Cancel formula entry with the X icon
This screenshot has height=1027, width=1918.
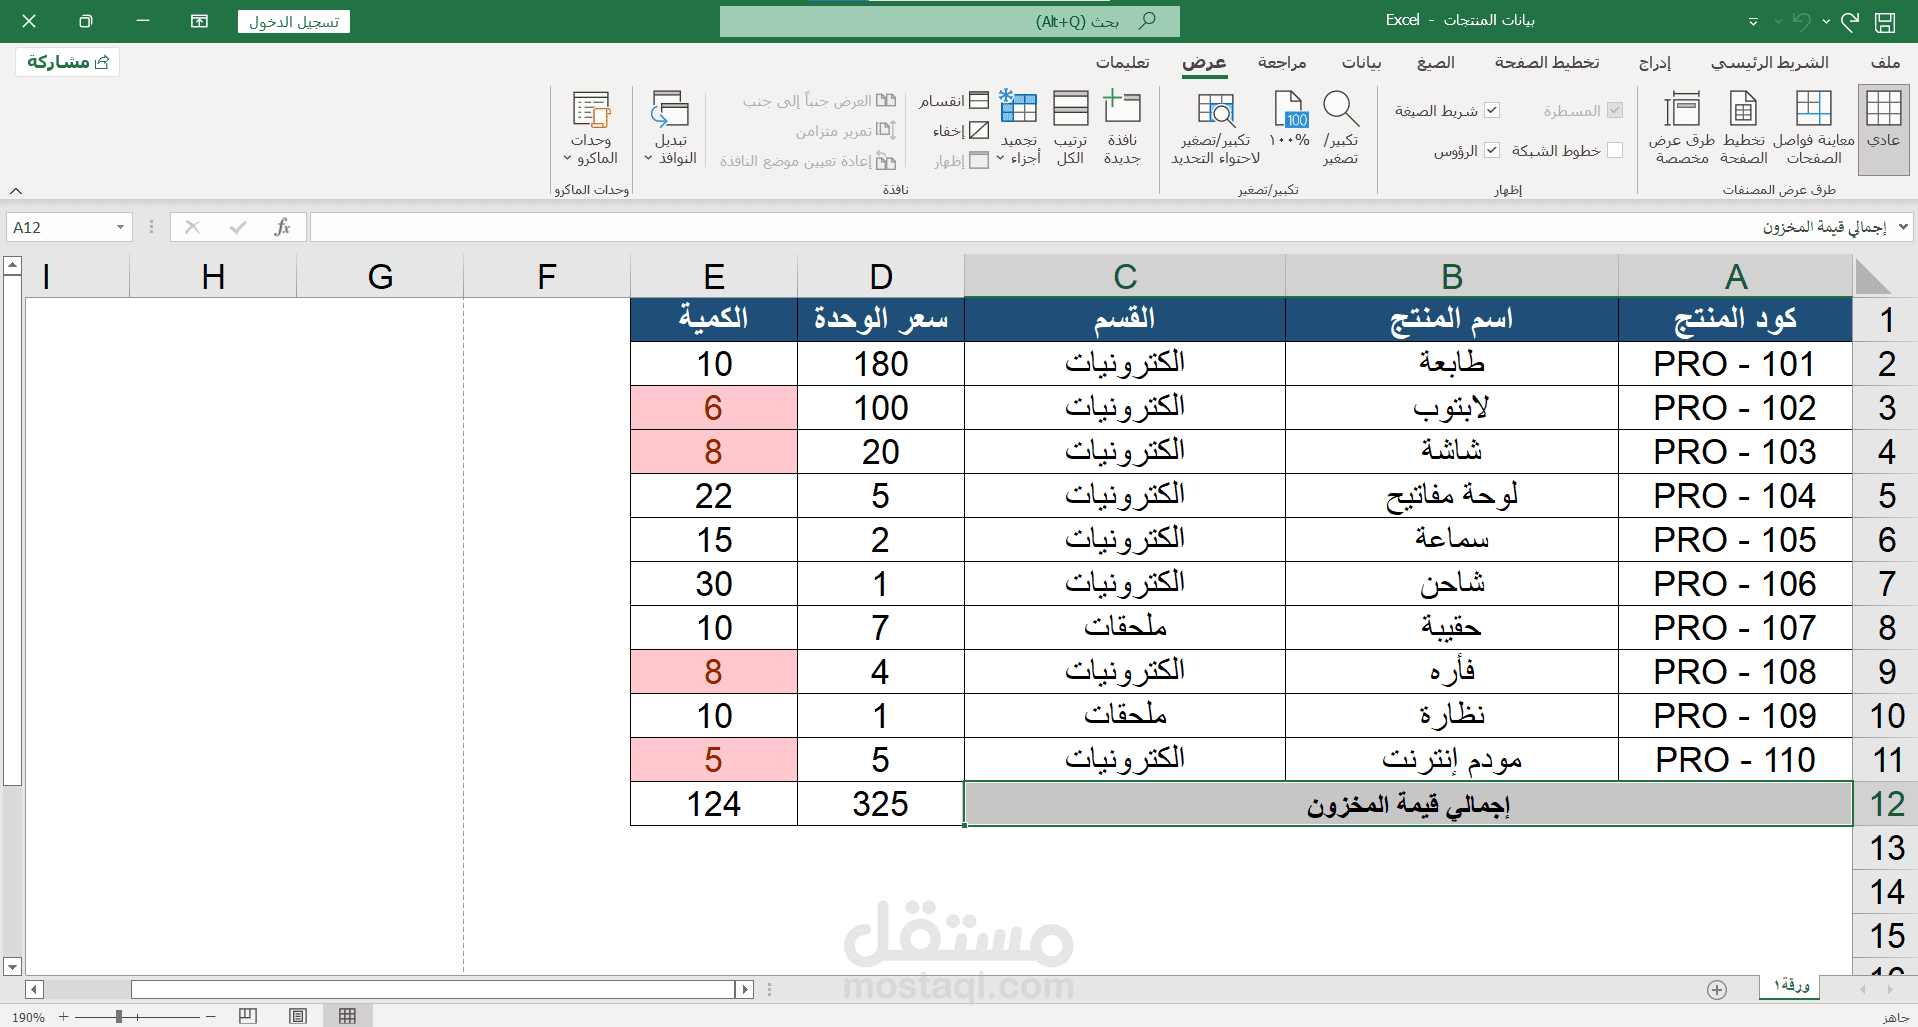193,228
